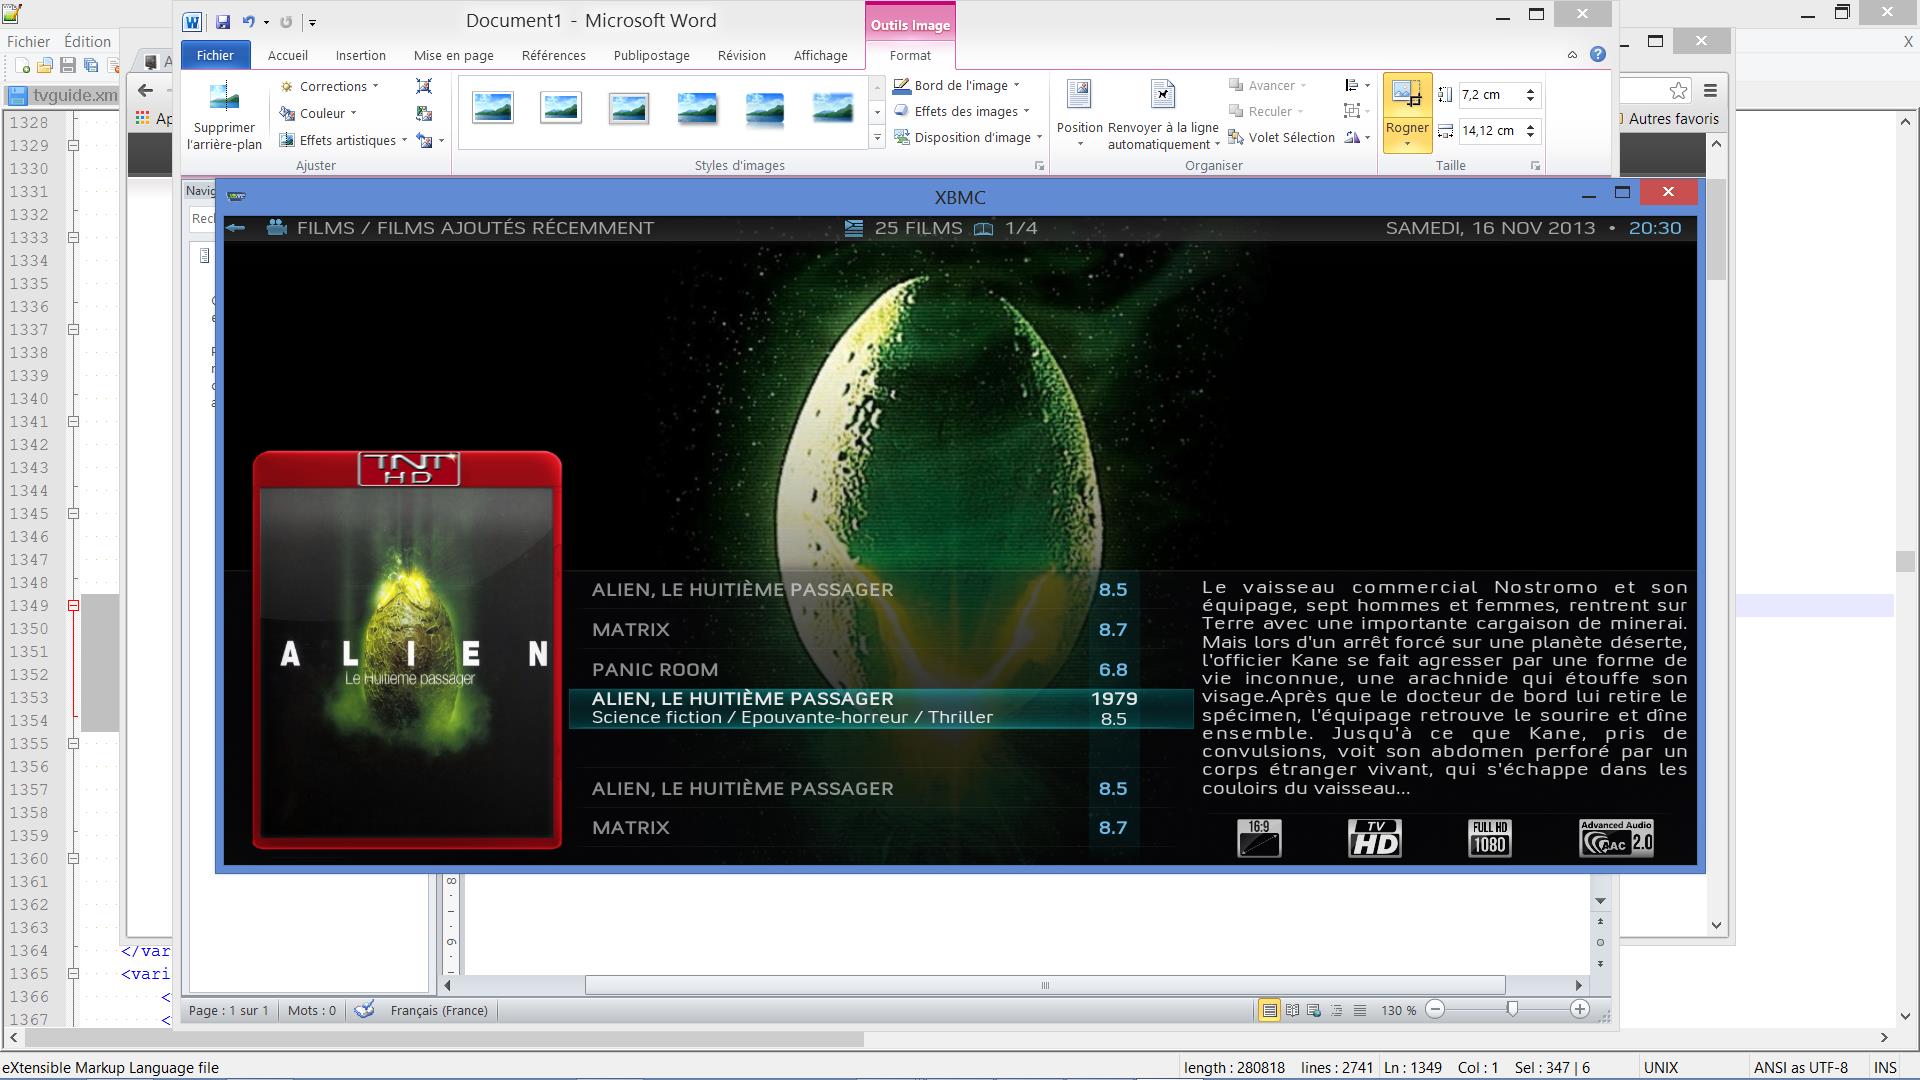Screen dimensions: 1920x1080
Task: Click the Open file icon in Notepad++ toolbar
Action: pyautogui.click(x=44, y=66)
